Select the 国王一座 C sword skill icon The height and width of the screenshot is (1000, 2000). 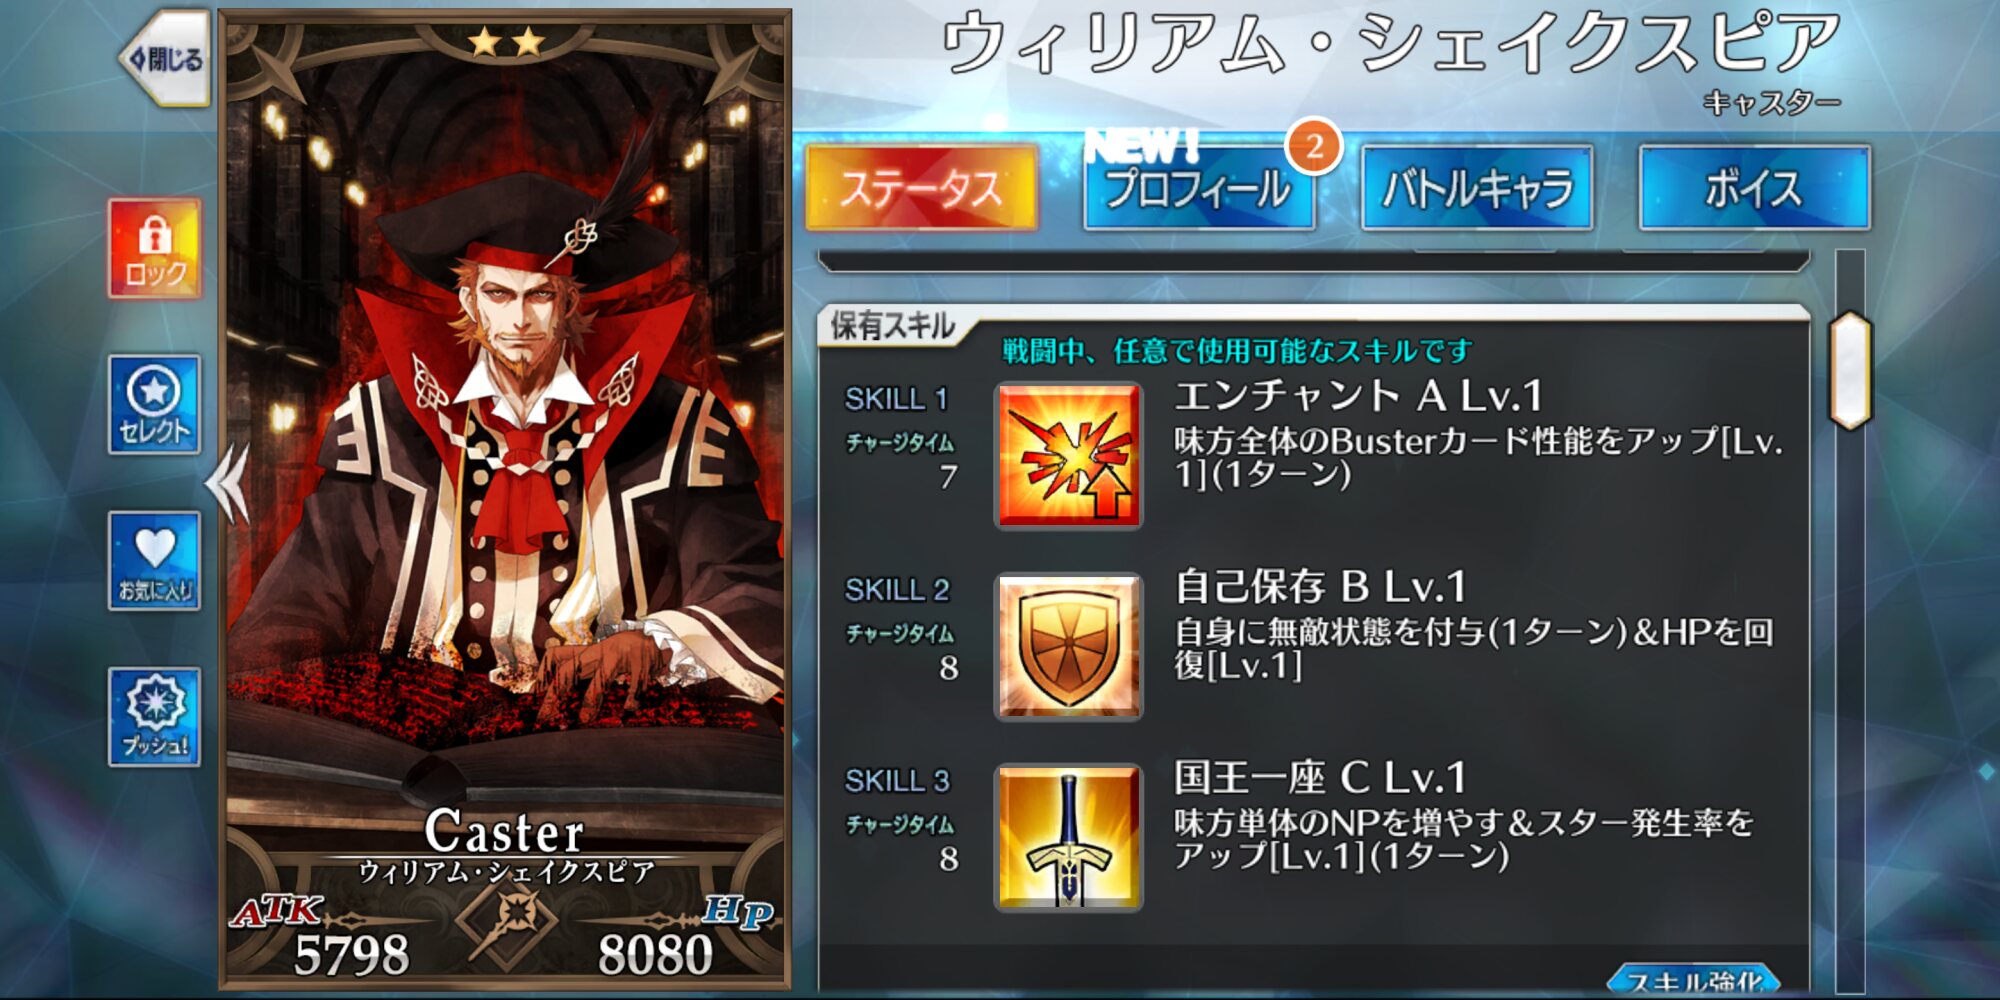[x=1068, y=838]
